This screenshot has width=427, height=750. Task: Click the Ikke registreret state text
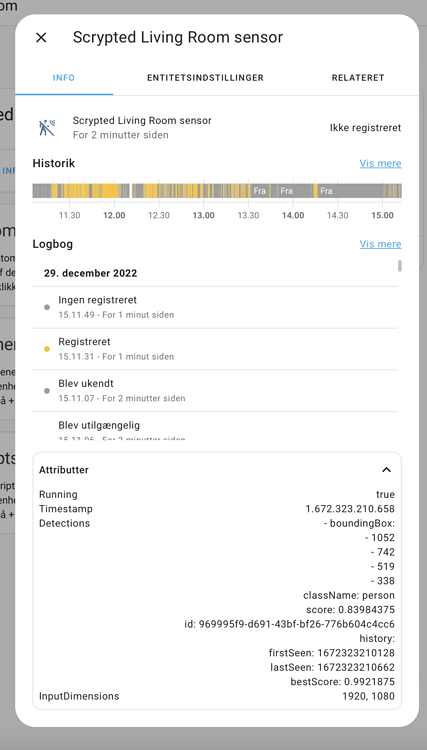365,128
